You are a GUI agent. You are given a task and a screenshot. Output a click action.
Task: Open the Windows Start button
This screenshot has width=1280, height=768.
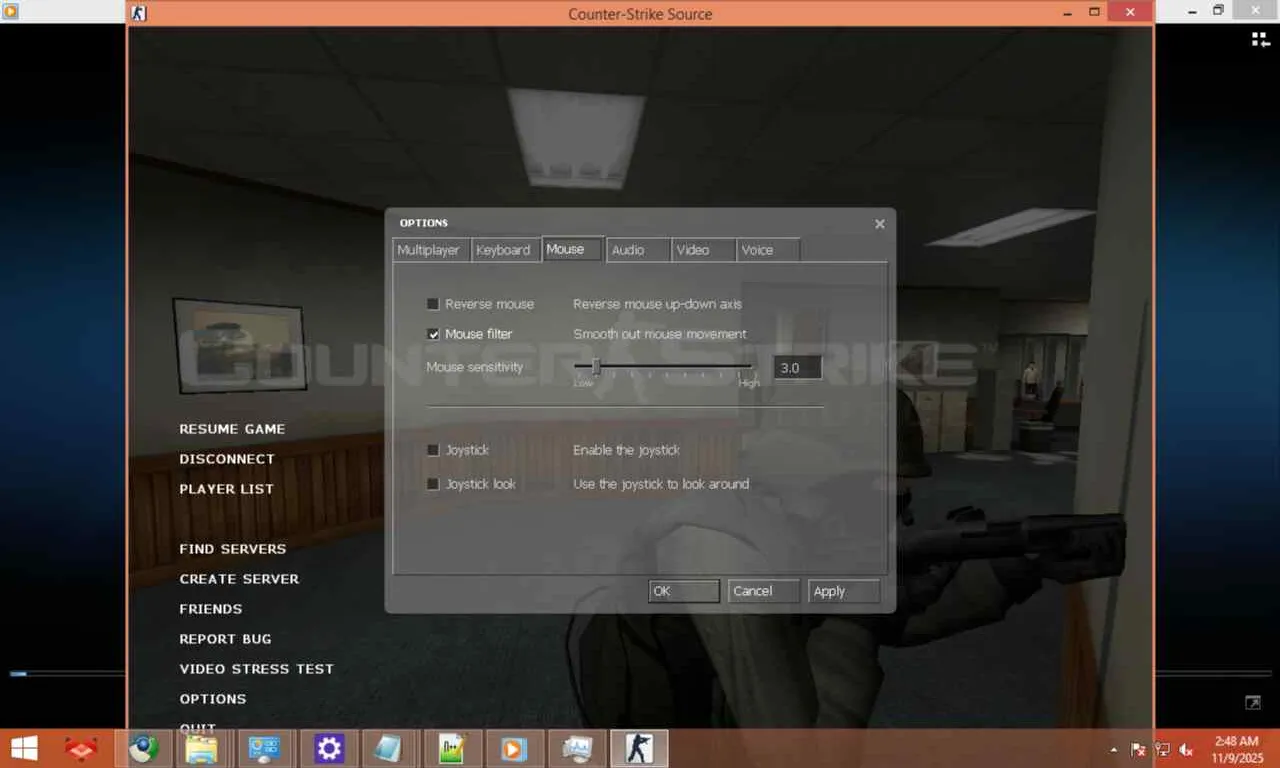[24, 748]
